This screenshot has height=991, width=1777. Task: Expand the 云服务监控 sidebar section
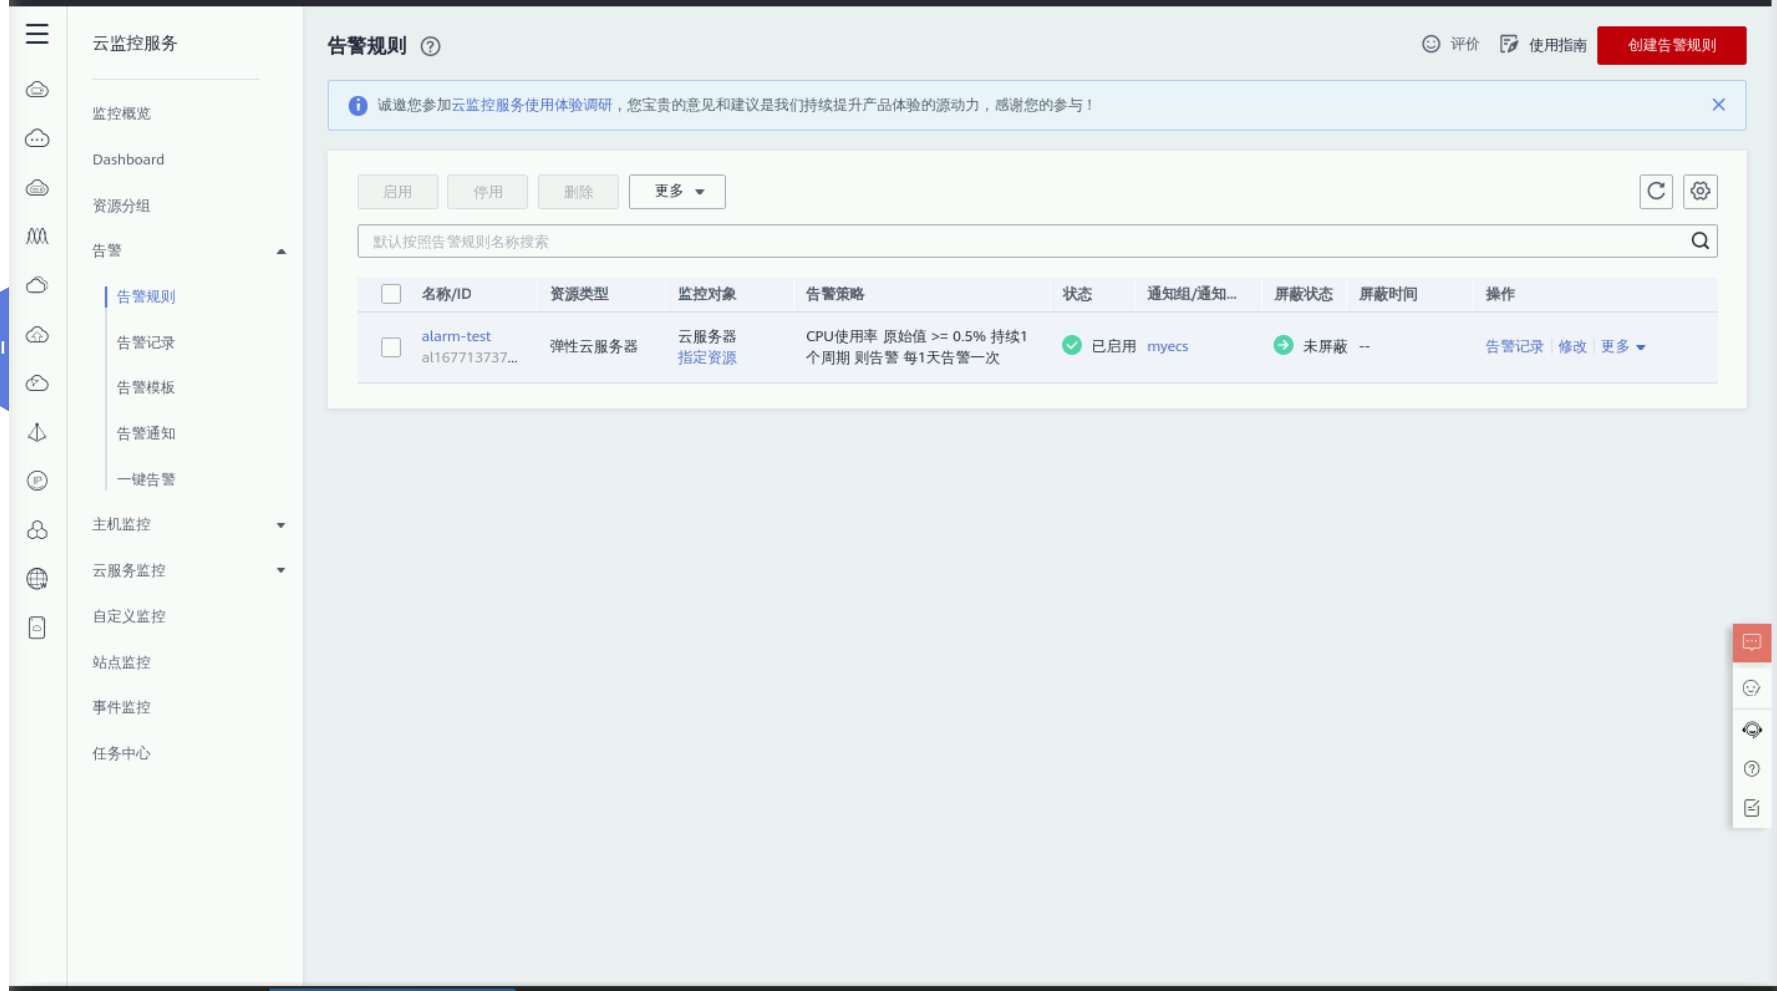click(x=281, y=570)
